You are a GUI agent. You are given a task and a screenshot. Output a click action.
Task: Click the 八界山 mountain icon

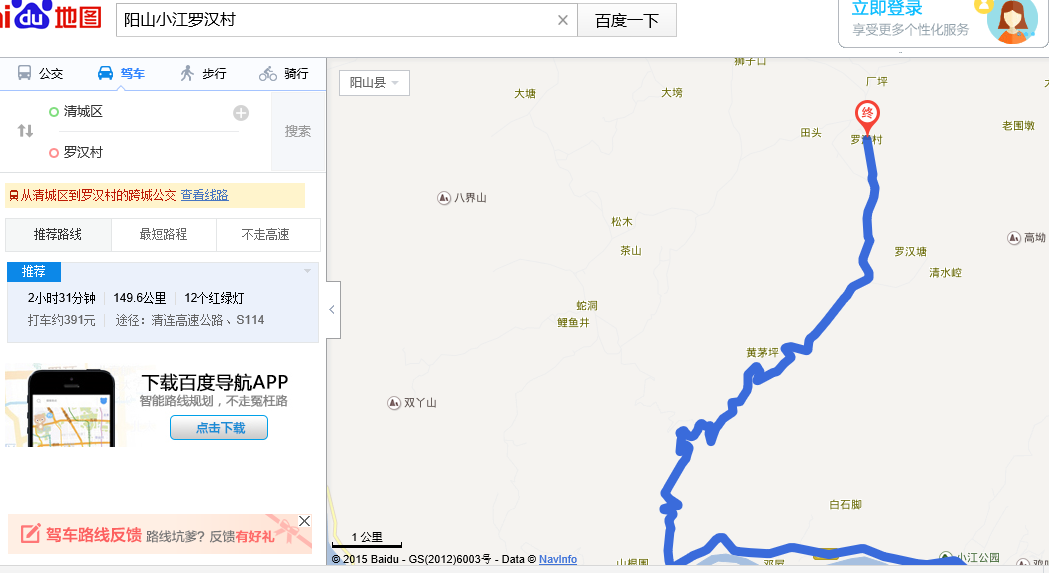click(444, 198)
